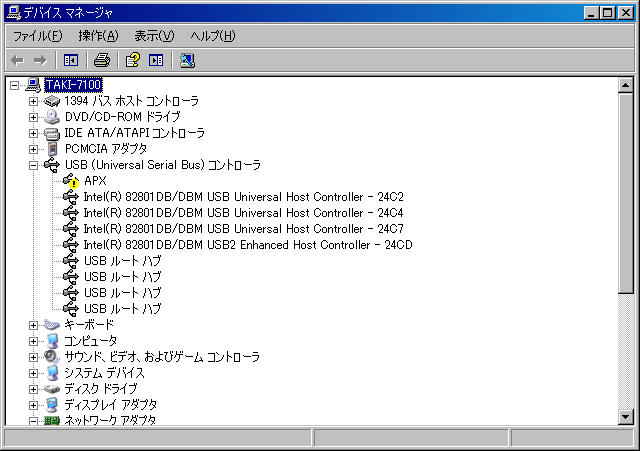640x451 pixels.
Task: Click the computer icon beside TAKI-7100
Action: [33, 85]
